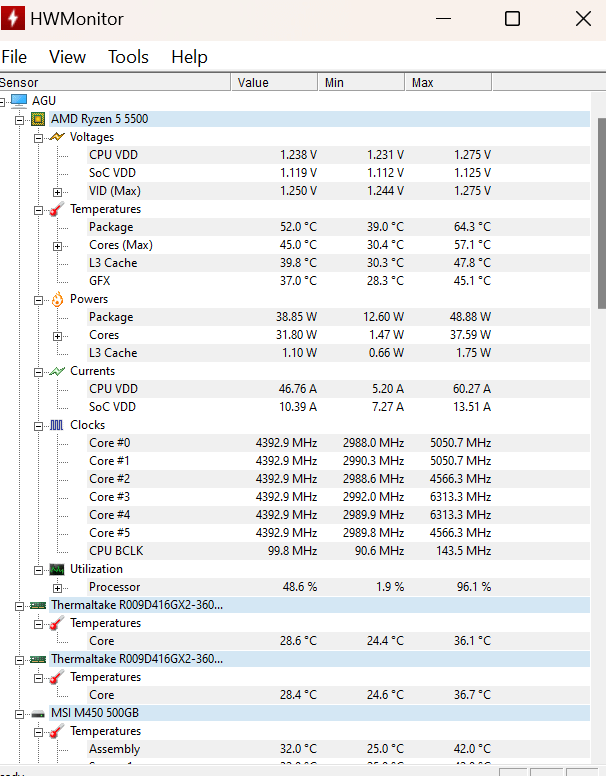The height and width of the screenshot is (776, 606).
Task: Click the 6313.3 MHz Core #4 max value
Action: [x=460, y=515]
